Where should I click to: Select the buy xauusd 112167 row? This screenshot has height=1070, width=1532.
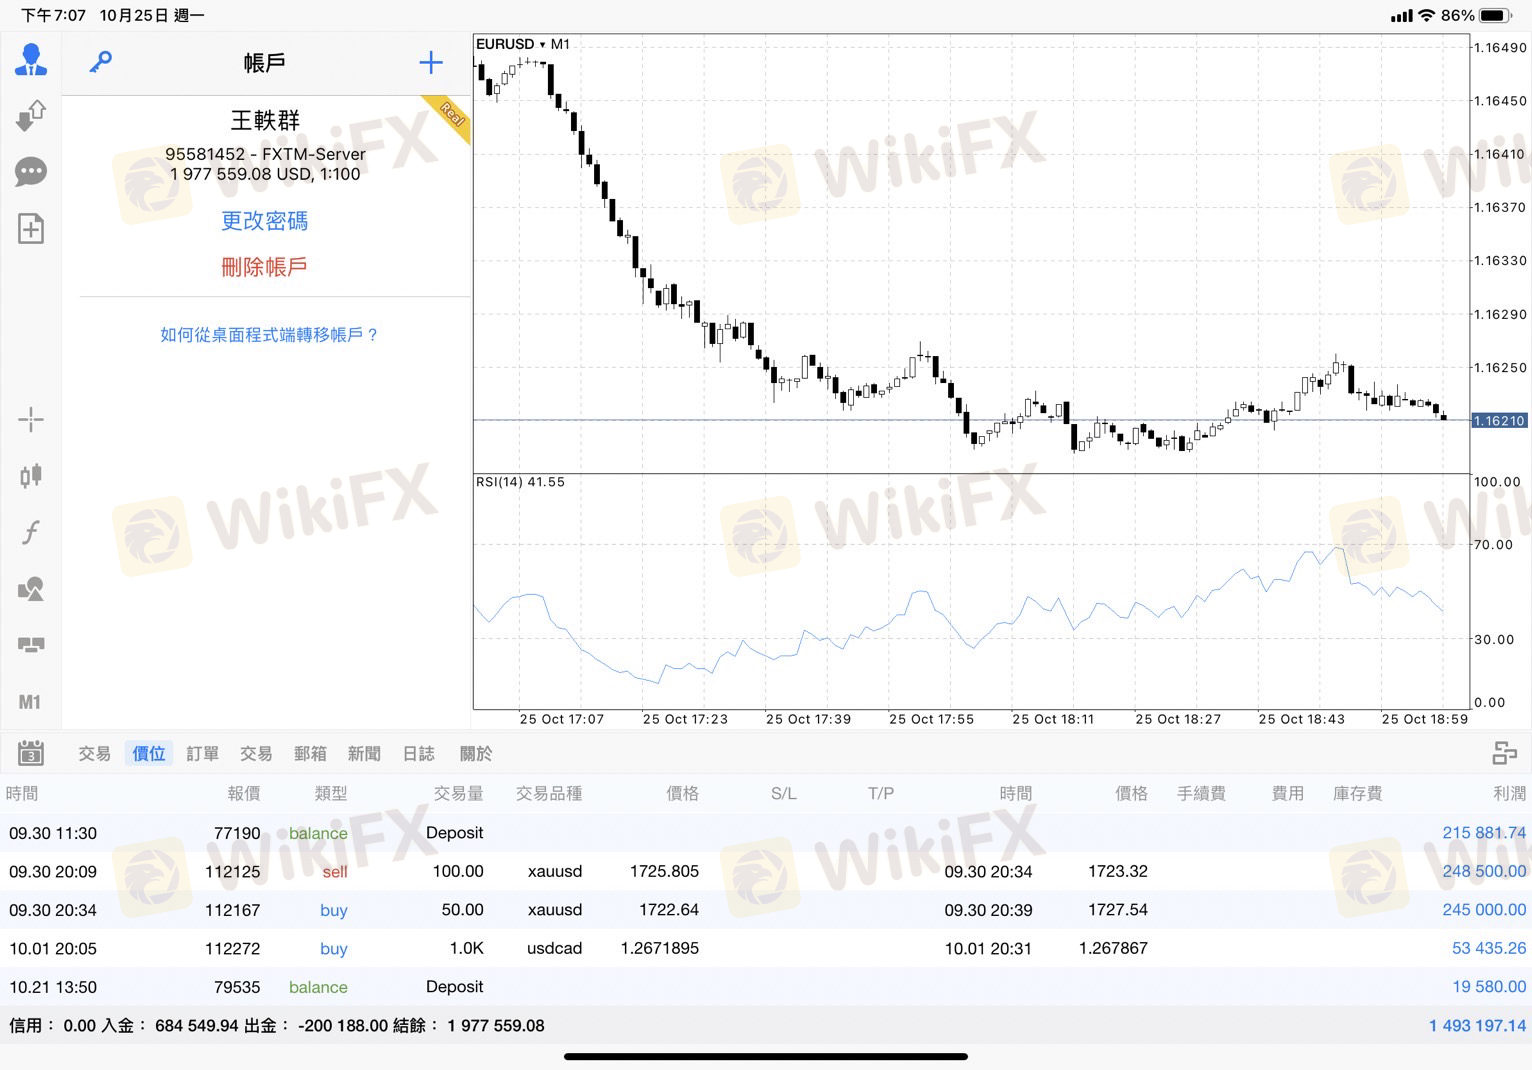coord(766,910)
